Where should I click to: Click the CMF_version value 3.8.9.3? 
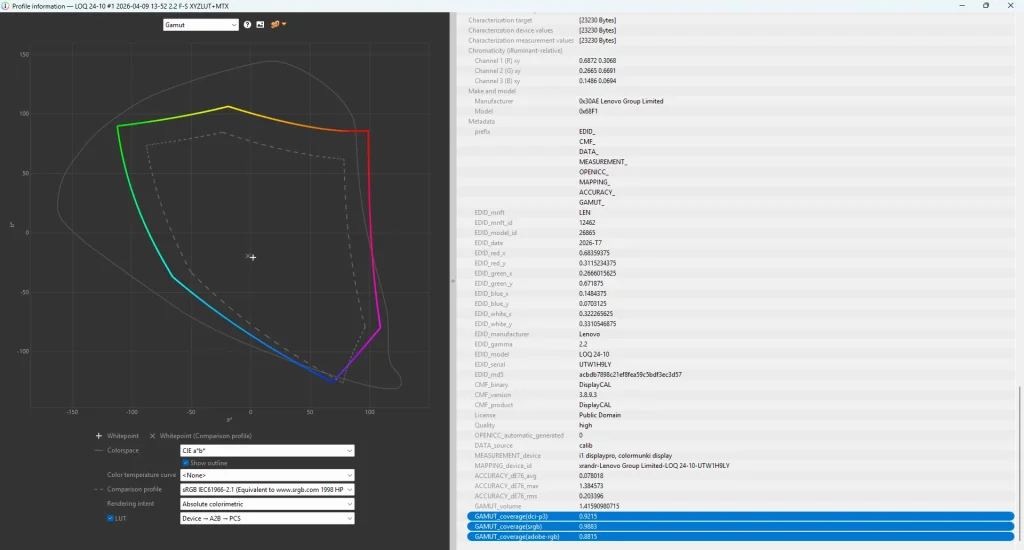pos(588,395)
